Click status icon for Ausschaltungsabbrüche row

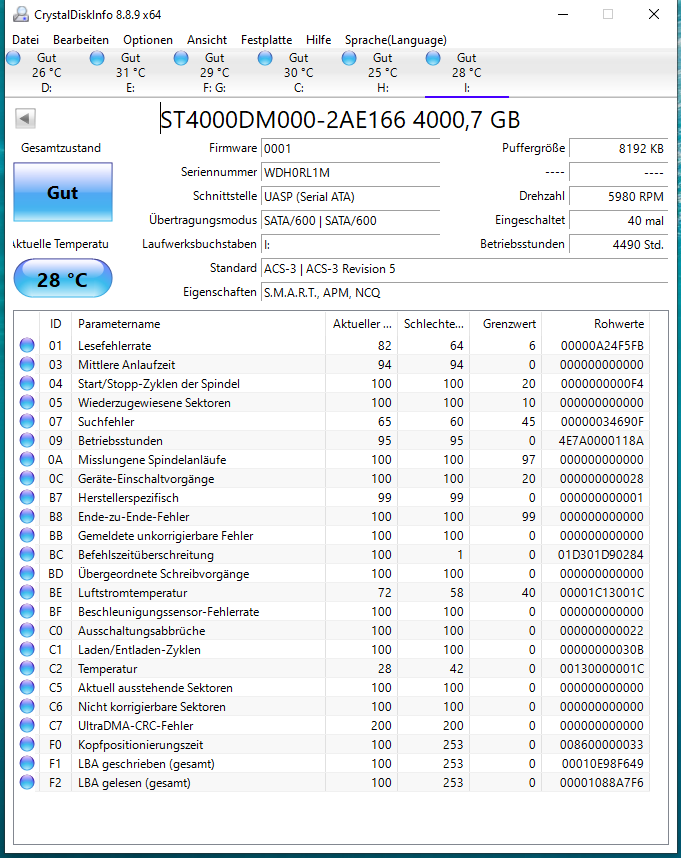(27, 630)
